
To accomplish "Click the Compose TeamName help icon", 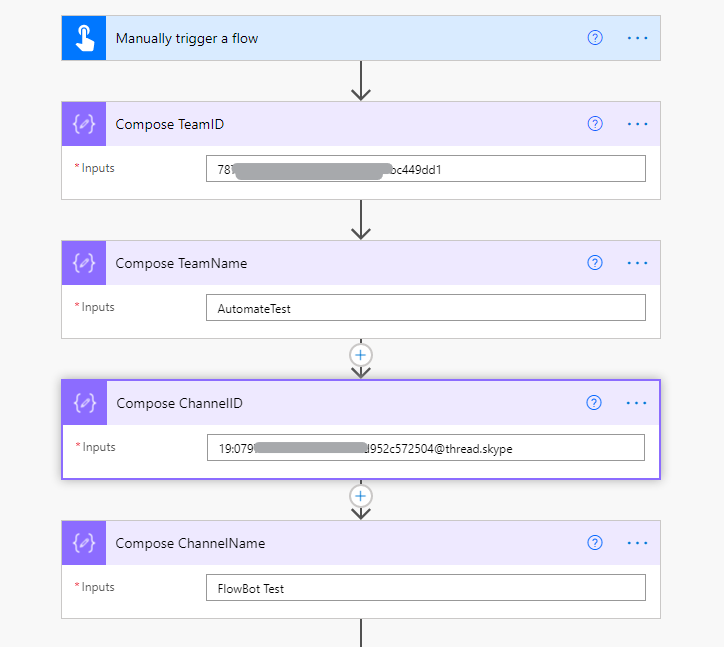I will pos(595,263).
